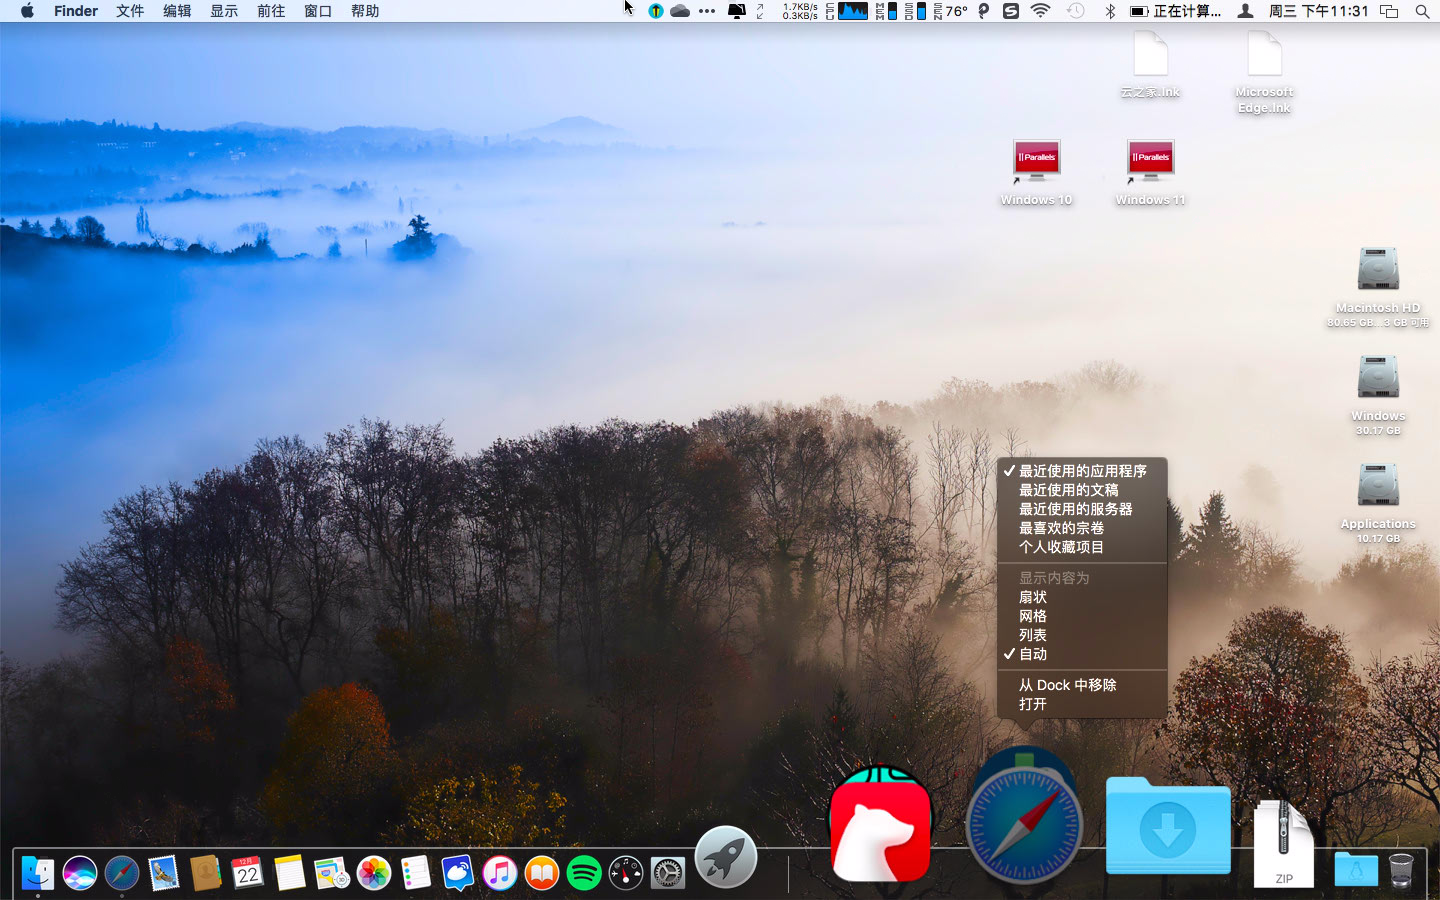Open the Bear app in the Dock
Screen dimensions: 1440x900
click(880, 825)
